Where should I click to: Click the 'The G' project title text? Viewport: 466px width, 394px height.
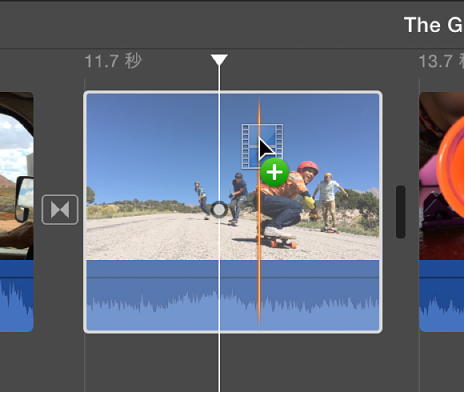coord(434,25)
